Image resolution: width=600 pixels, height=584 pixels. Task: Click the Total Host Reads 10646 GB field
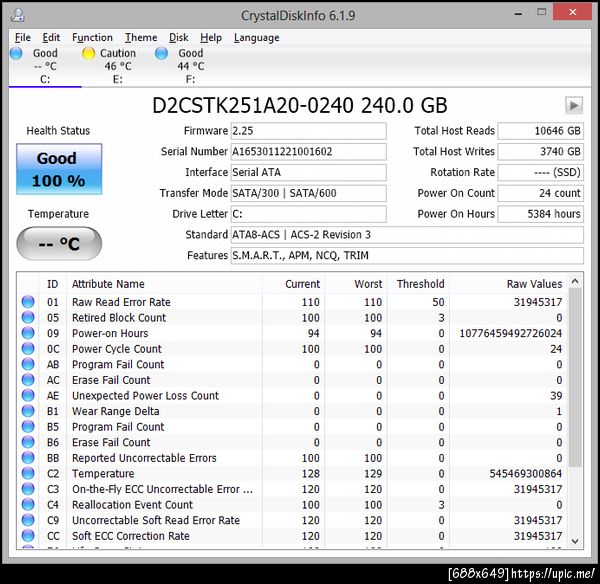point(541,131)
